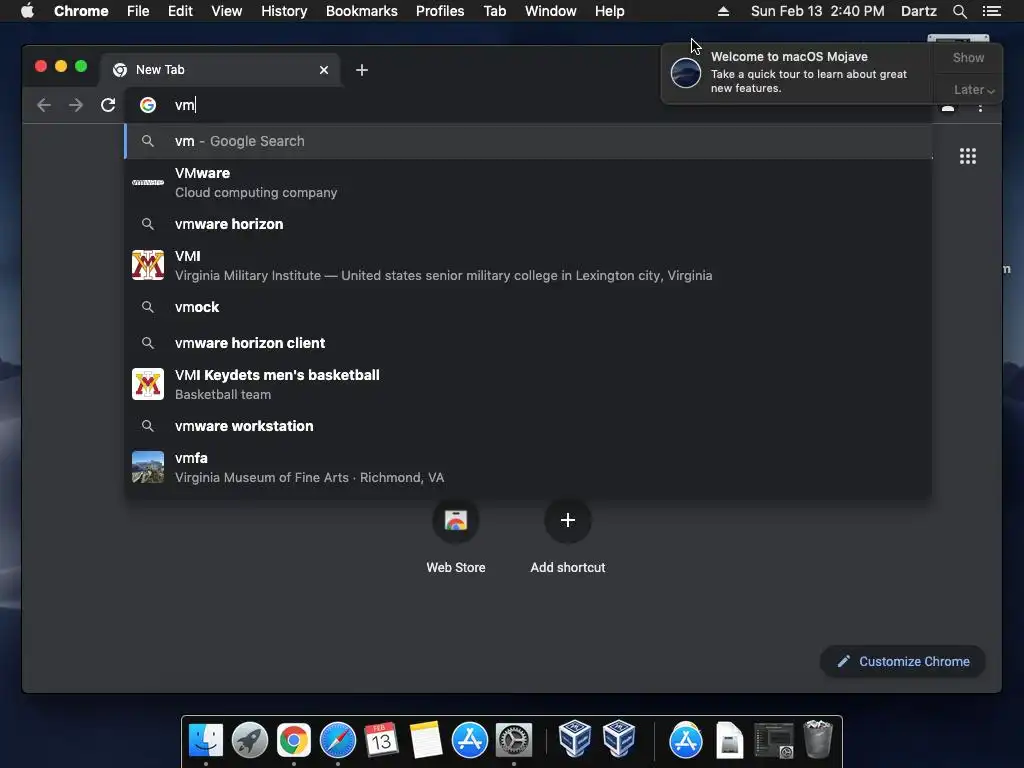Open Spotlight search in menu bar
1024x768 pixels.
pos(959,11)
